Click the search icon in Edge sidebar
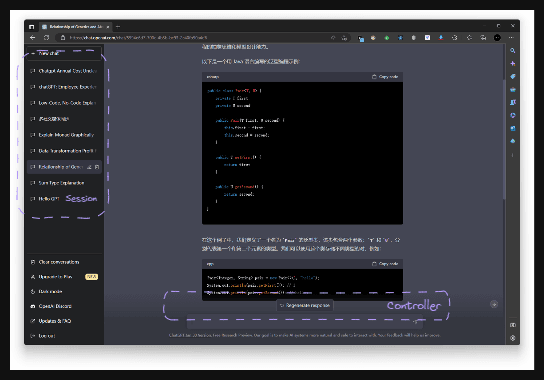 tap(512, 51)
